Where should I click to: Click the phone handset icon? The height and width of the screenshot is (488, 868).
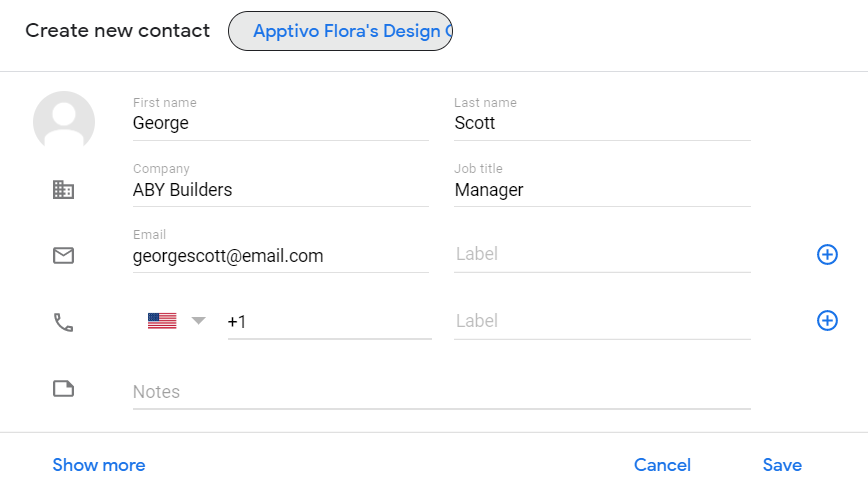pyautogui.click(x=63, y=322)
